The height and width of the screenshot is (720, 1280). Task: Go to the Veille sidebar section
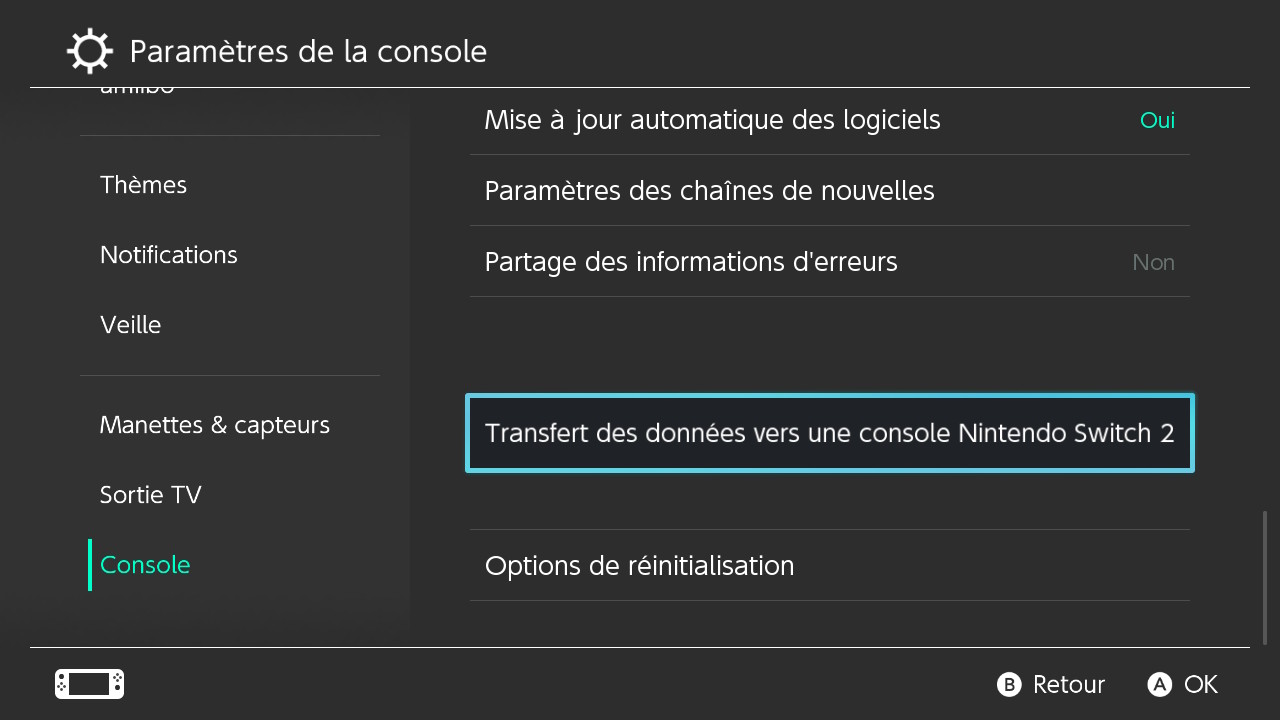(131, 325)
